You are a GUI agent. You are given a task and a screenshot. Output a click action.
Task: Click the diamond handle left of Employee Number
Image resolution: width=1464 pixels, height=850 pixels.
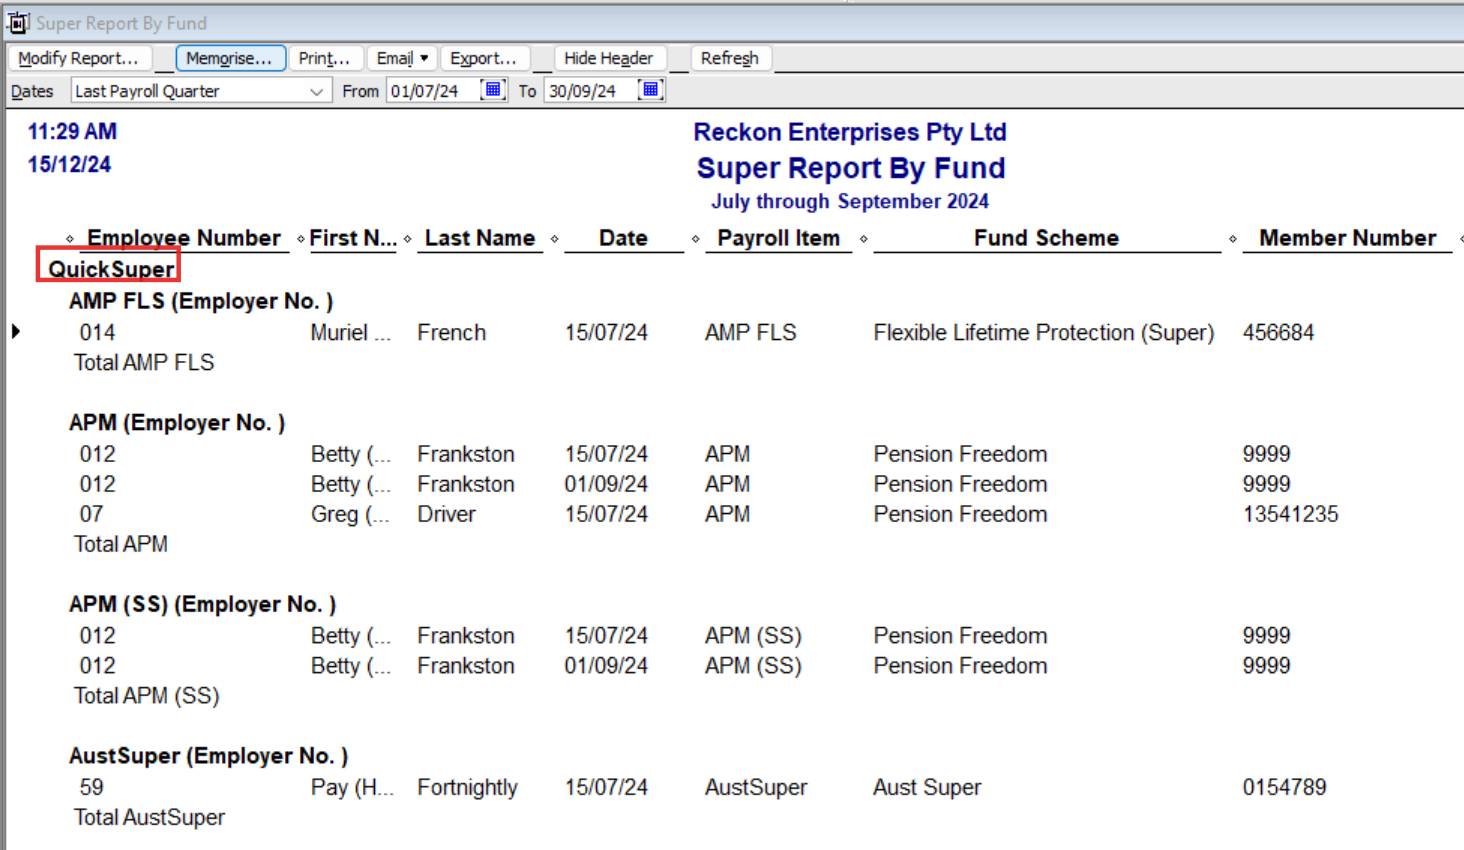tap(70, 239)
